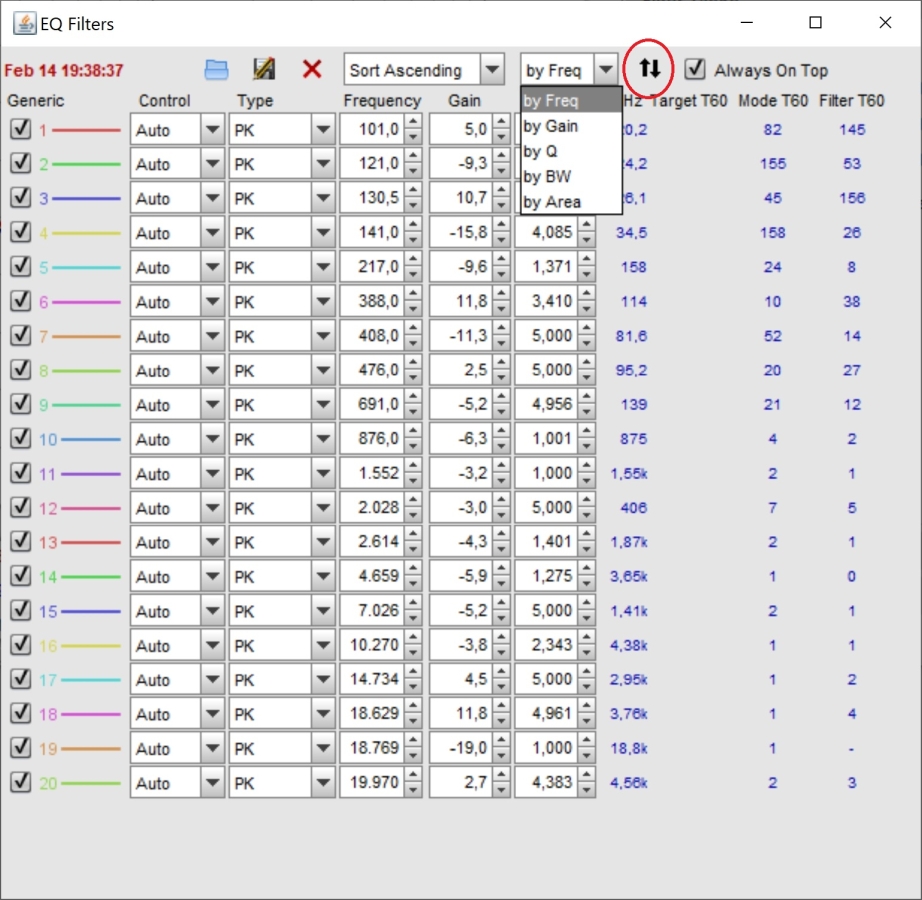Open the Sort Ascending dropdown
The height and width of the screenshot is (900, 922).
coord(491,70)
